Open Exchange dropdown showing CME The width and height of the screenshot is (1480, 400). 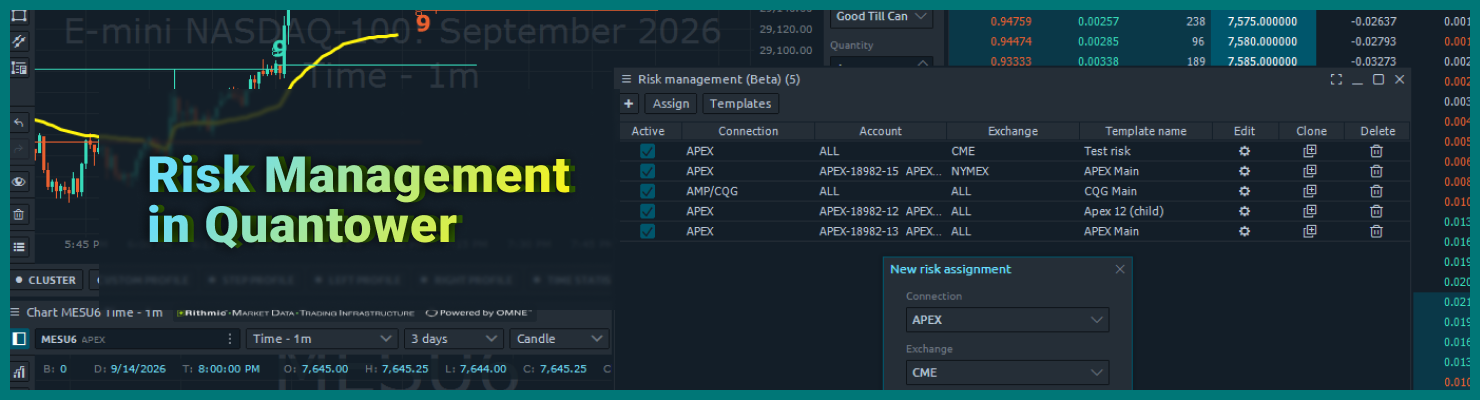(x=1007, y=373)
